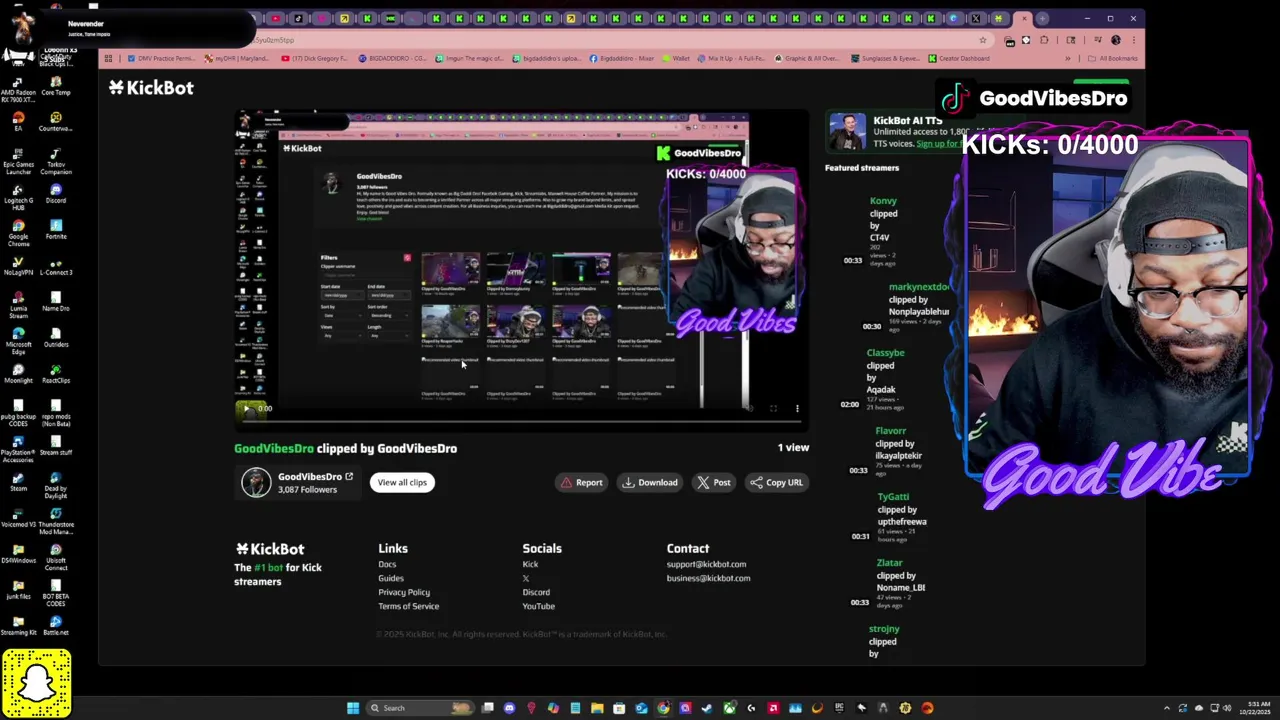
Task: Open the Terms of Service link
Action: 408,606
